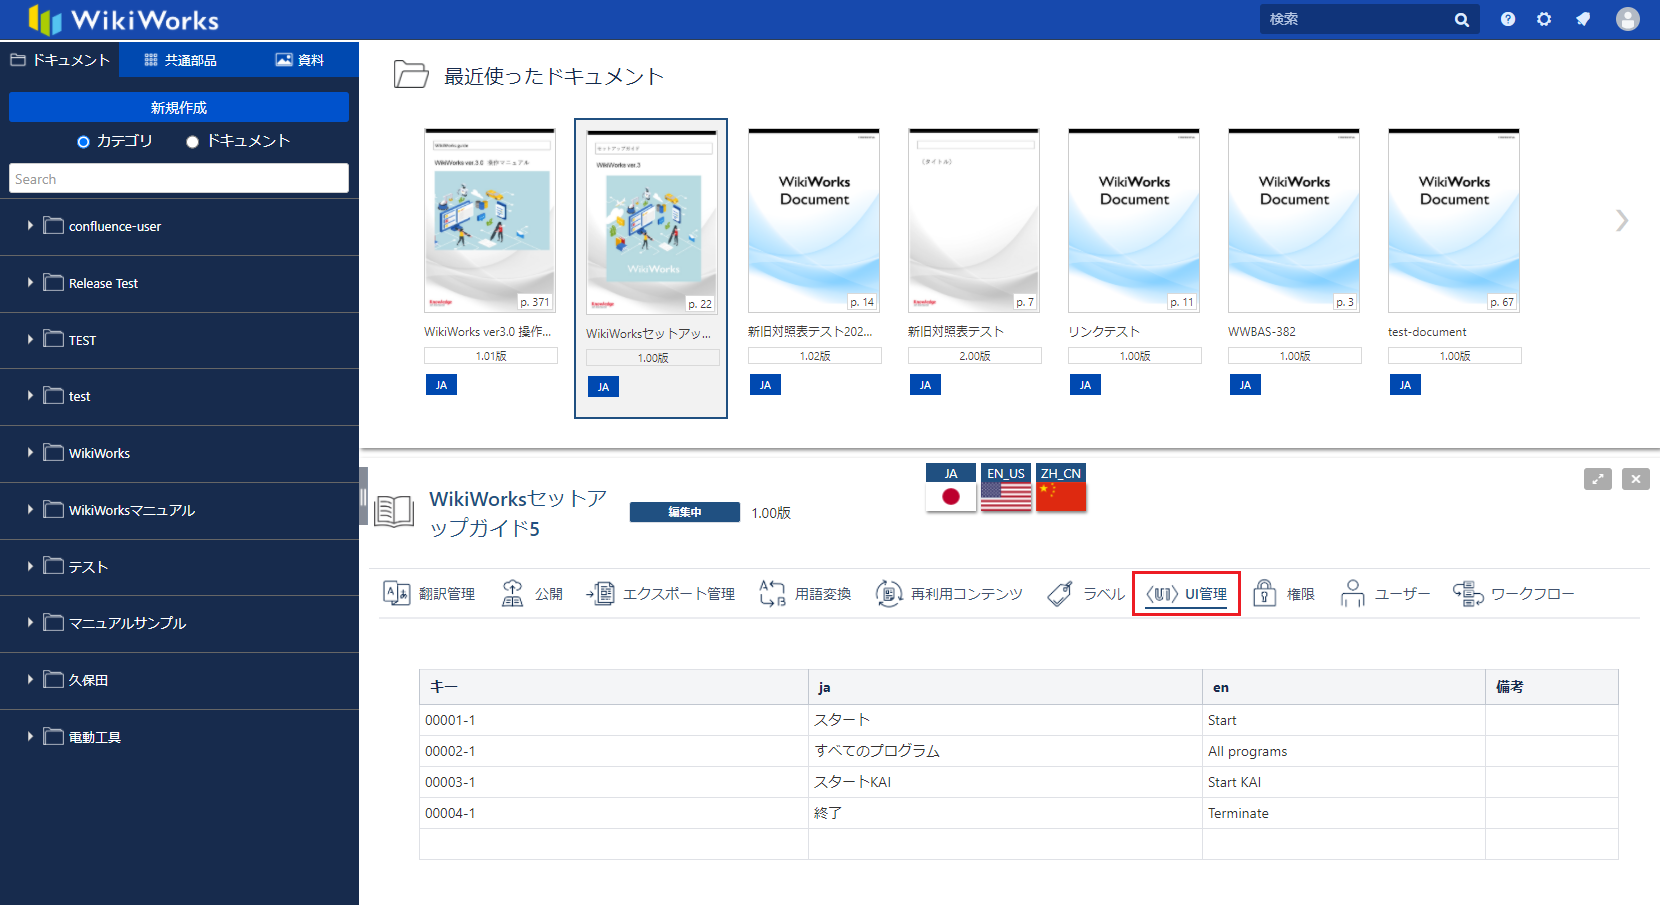Screen dimensions: 1660x905
Task: Open 翻訳管理 translation management
Action: (x=429, y=594)
